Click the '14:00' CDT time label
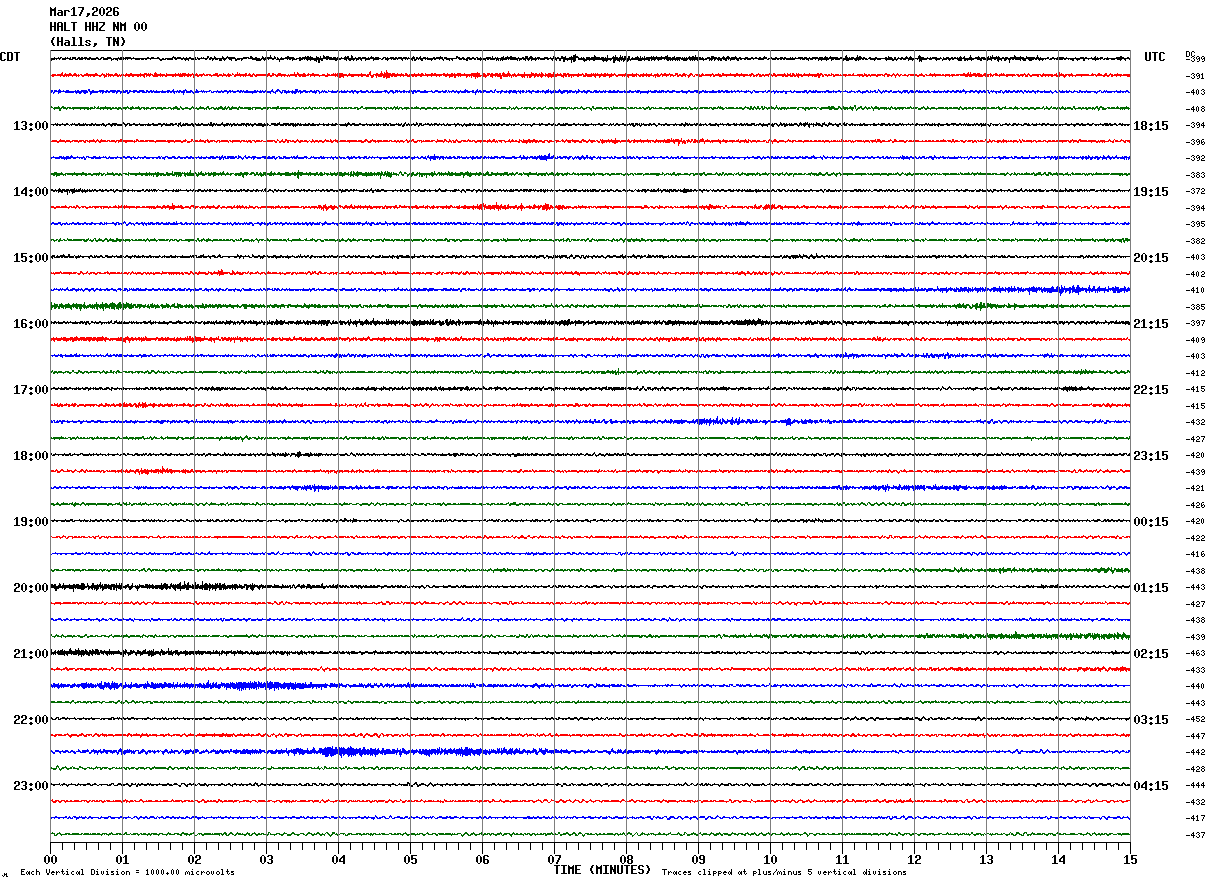Image resolution: width=1210 pixels, height=886 pixels. 31,192
